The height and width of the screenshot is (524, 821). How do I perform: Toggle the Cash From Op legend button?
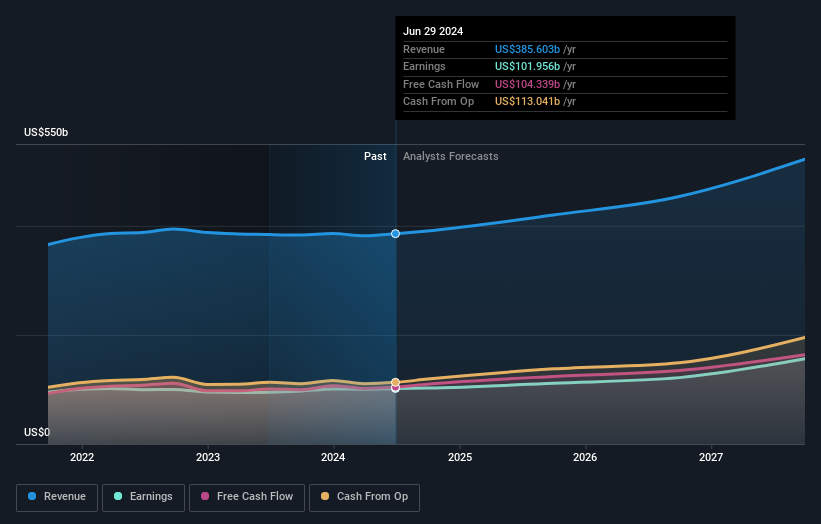[364, 497]
